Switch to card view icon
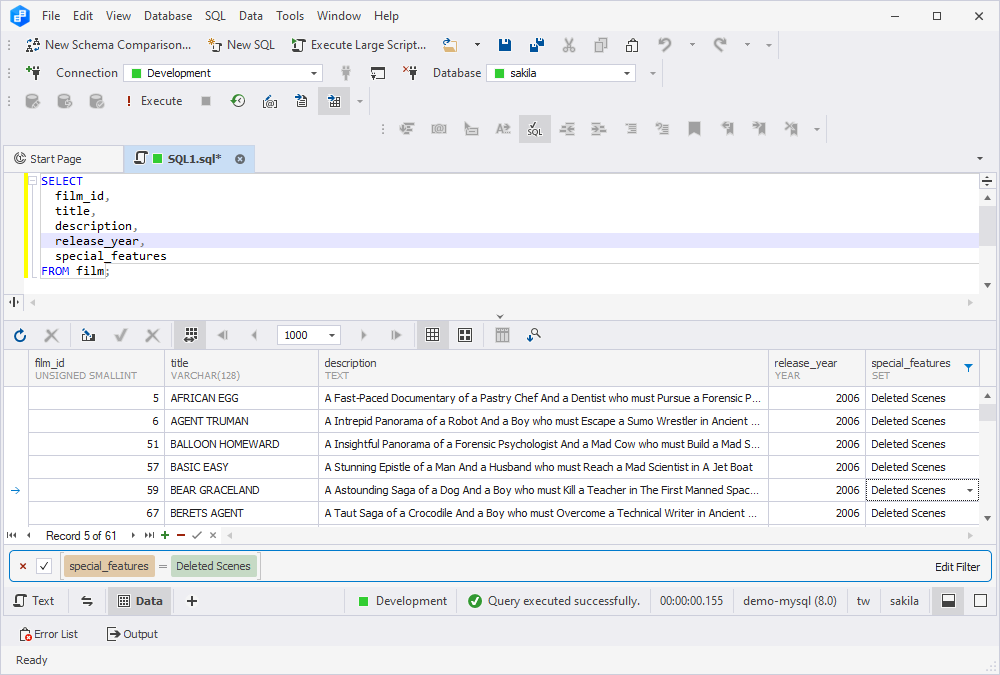Screen dimensions: 1000x675 [x=465, y=335]
